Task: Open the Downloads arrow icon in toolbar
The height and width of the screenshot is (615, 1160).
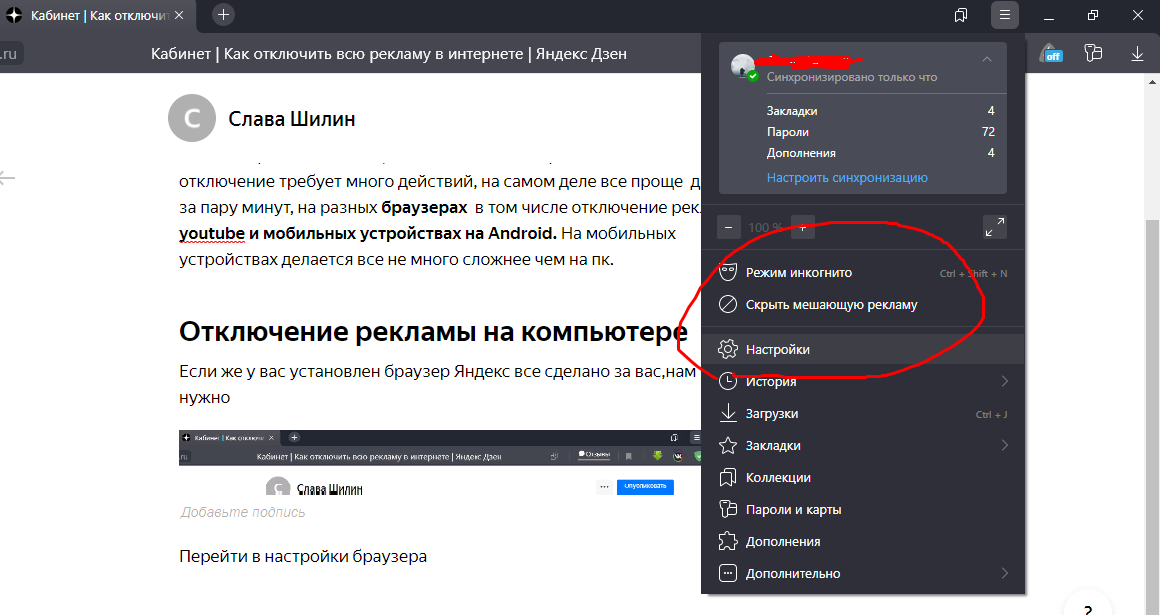Action: (x=1137, y=54)
